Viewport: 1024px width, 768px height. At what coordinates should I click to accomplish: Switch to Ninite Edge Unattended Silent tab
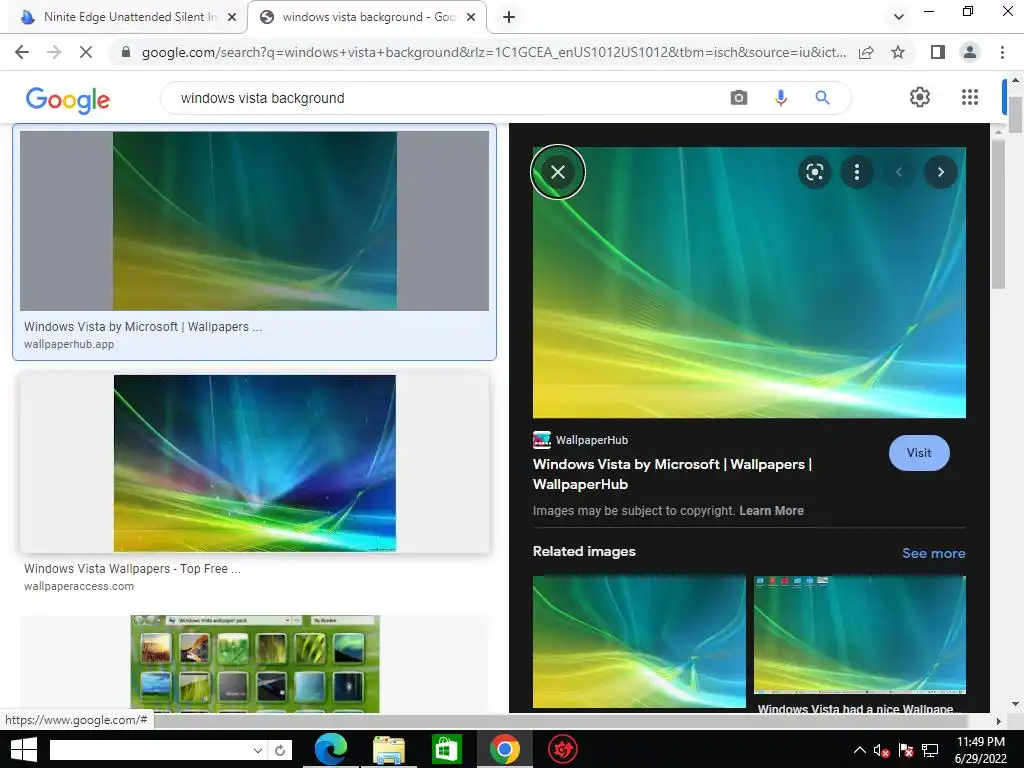click(x=129, y=17)
